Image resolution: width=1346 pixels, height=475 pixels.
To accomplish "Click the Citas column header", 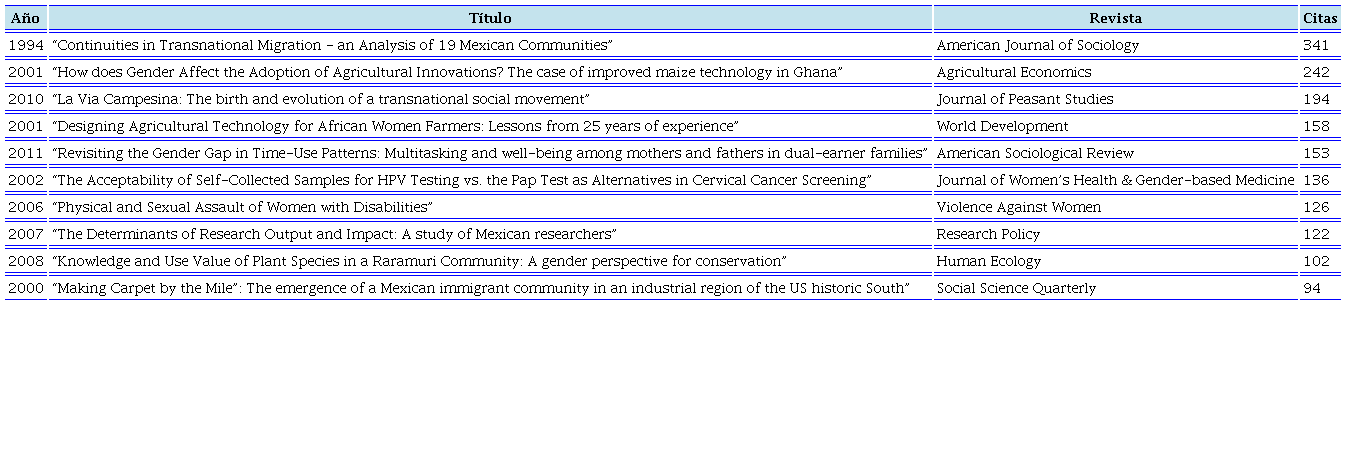I will (x=1320, y=18).
